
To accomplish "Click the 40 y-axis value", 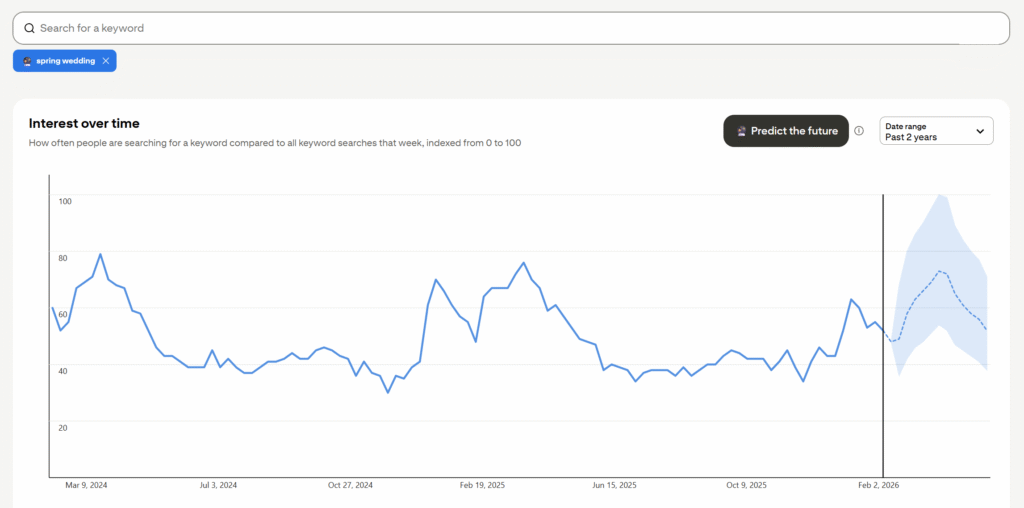I will pos(63,371).
